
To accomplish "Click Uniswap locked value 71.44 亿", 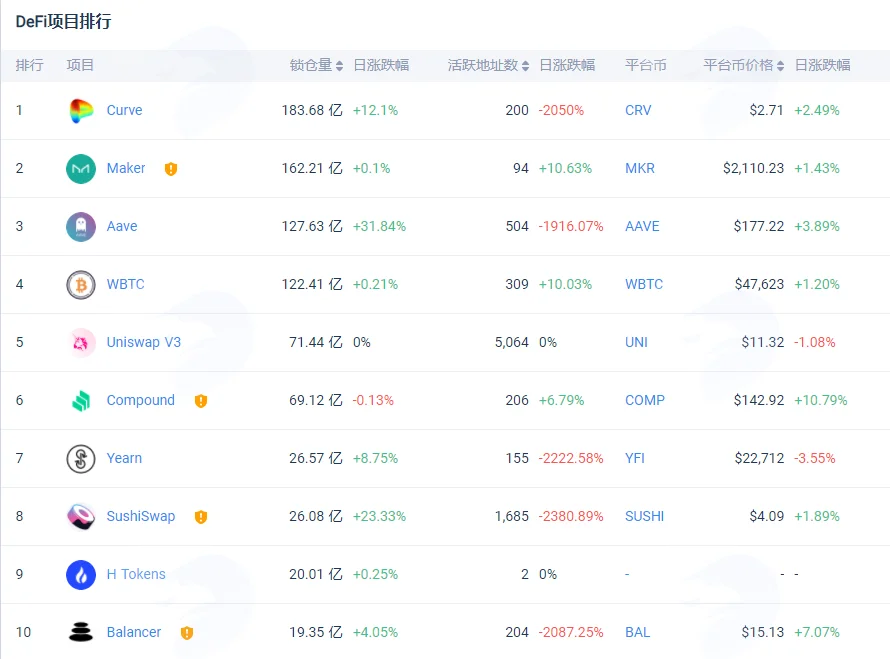I will (x=316, y=342).
